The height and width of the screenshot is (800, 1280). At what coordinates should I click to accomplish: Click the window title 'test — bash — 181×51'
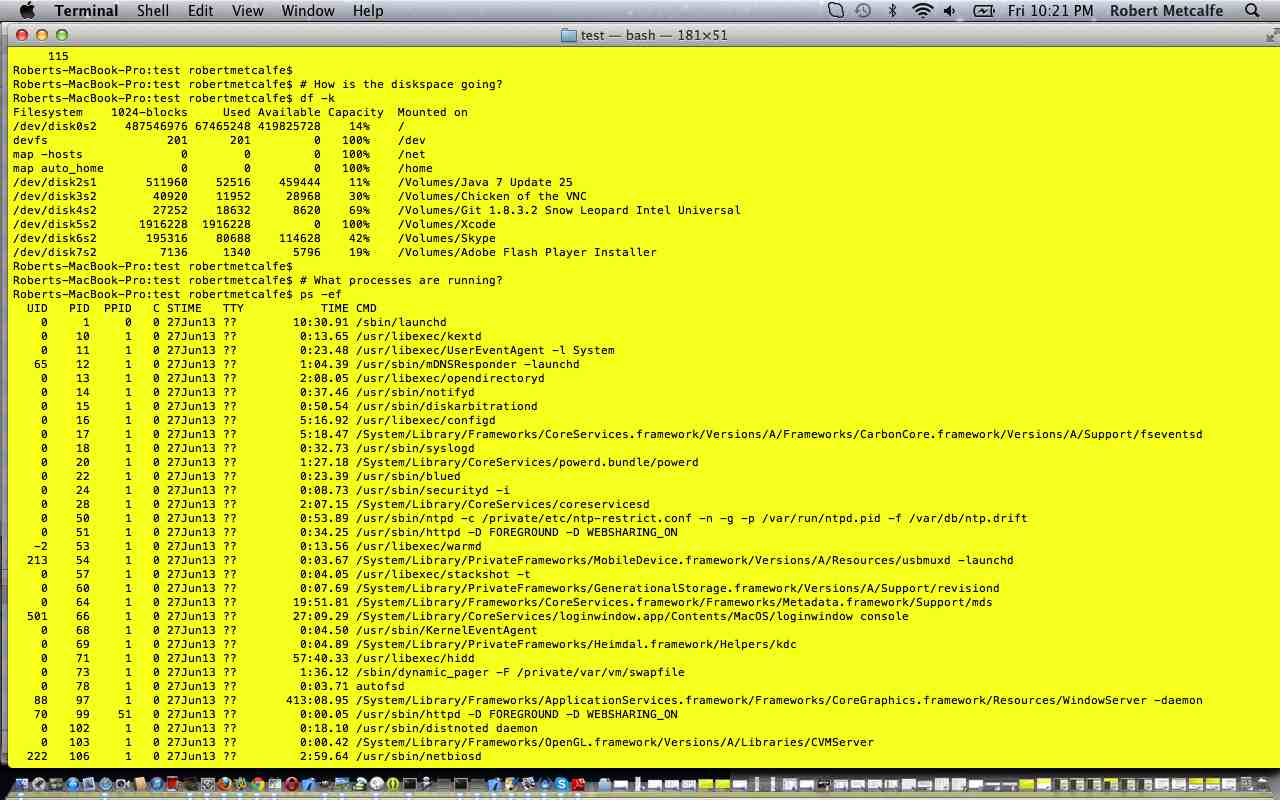(654, 35)
